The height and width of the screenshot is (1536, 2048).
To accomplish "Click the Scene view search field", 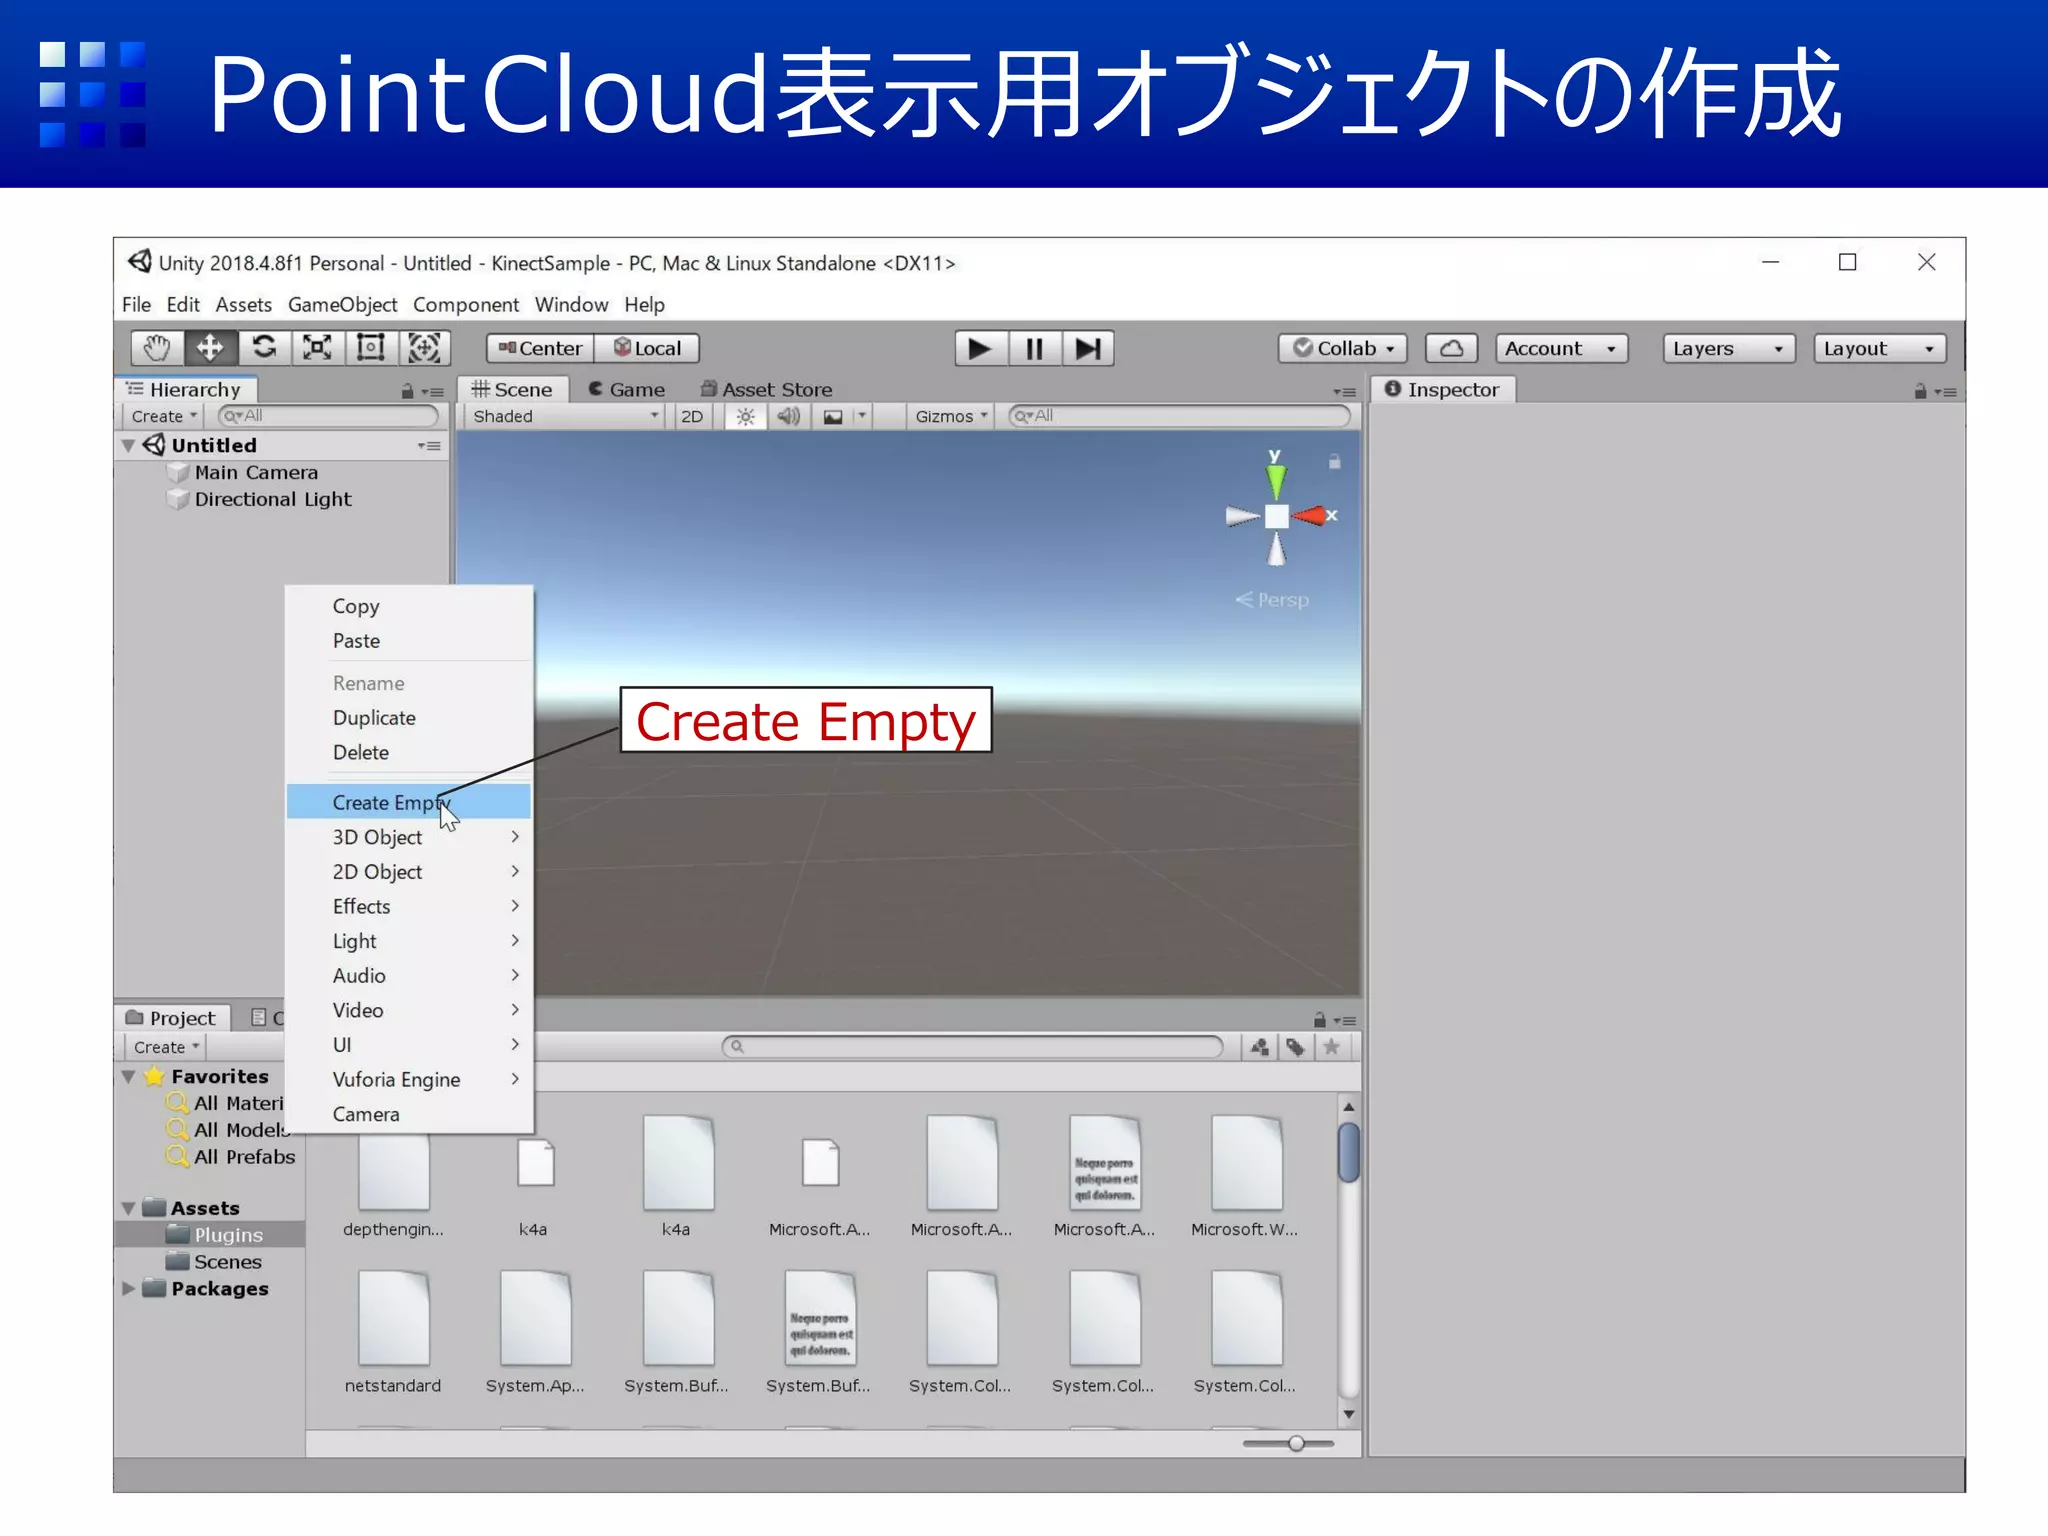I will pyautogui.click(x=1180, y=416).
